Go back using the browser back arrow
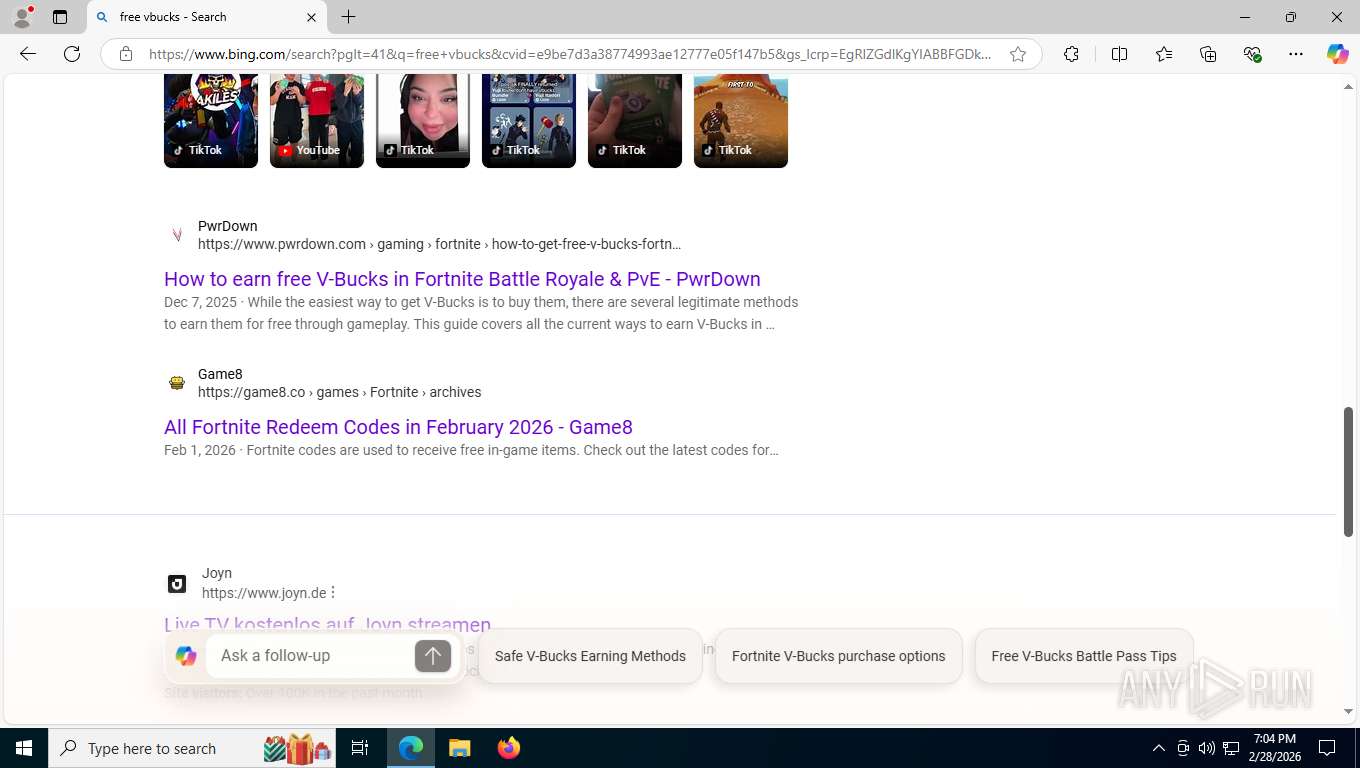Viewport: 1360px width, 768px height. 28,54
